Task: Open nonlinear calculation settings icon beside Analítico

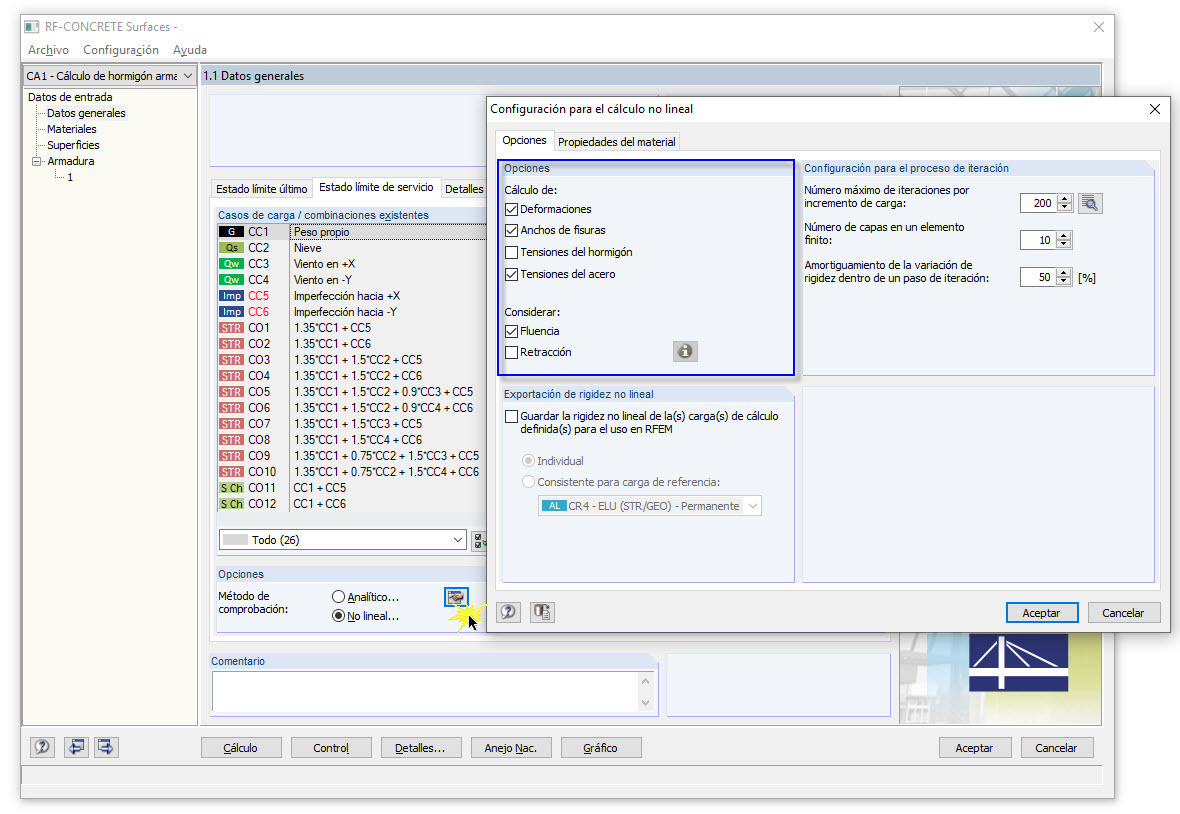Action: click(456, 597)
